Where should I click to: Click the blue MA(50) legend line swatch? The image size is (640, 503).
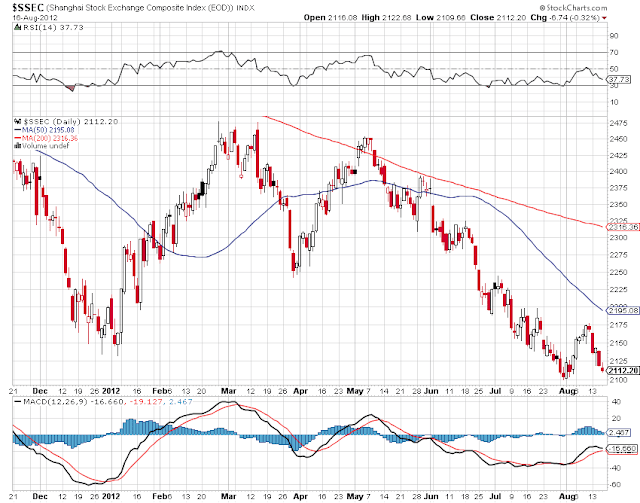[18, 130]
